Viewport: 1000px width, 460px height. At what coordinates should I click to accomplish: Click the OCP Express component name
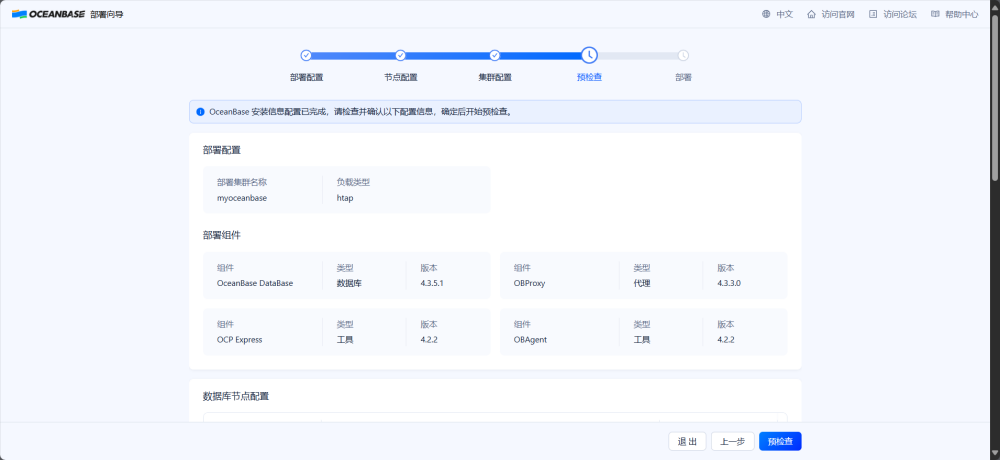[239, 339]
